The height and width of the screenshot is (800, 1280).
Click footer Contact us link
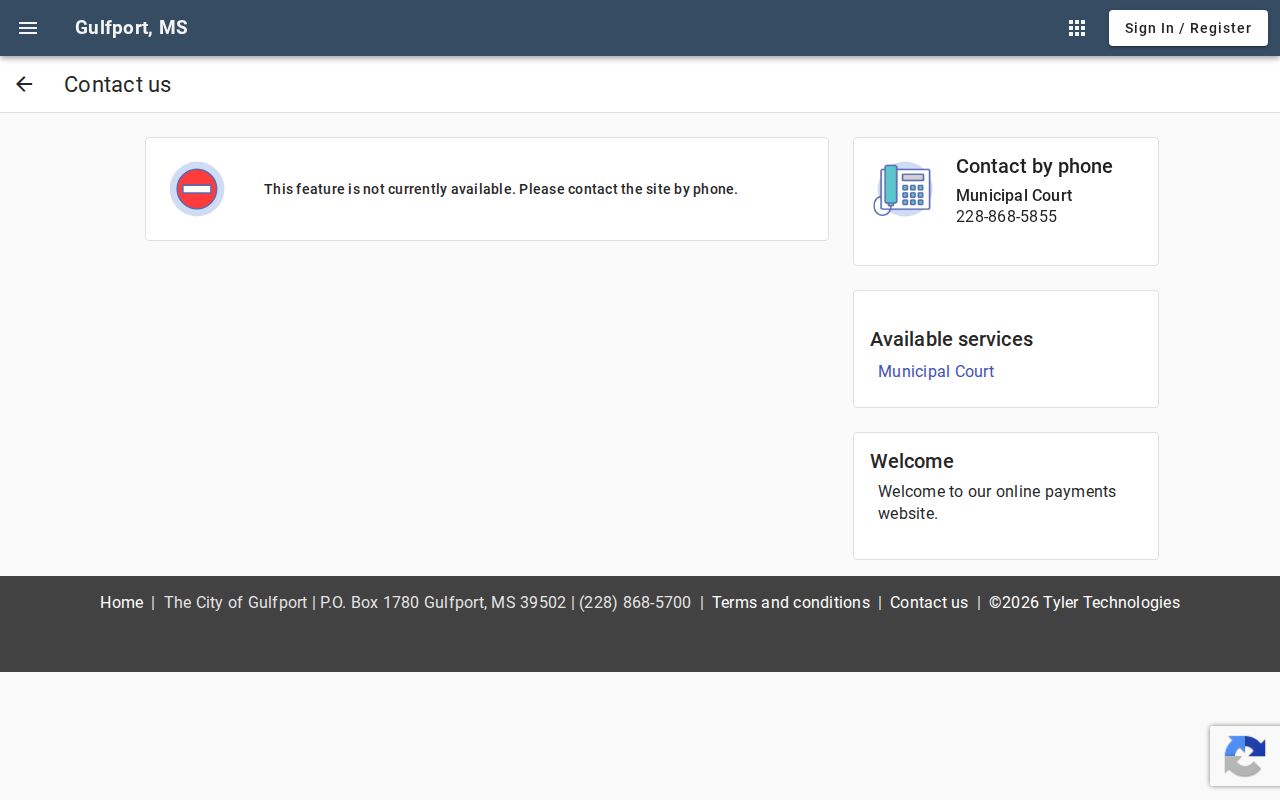pos(929,602)
